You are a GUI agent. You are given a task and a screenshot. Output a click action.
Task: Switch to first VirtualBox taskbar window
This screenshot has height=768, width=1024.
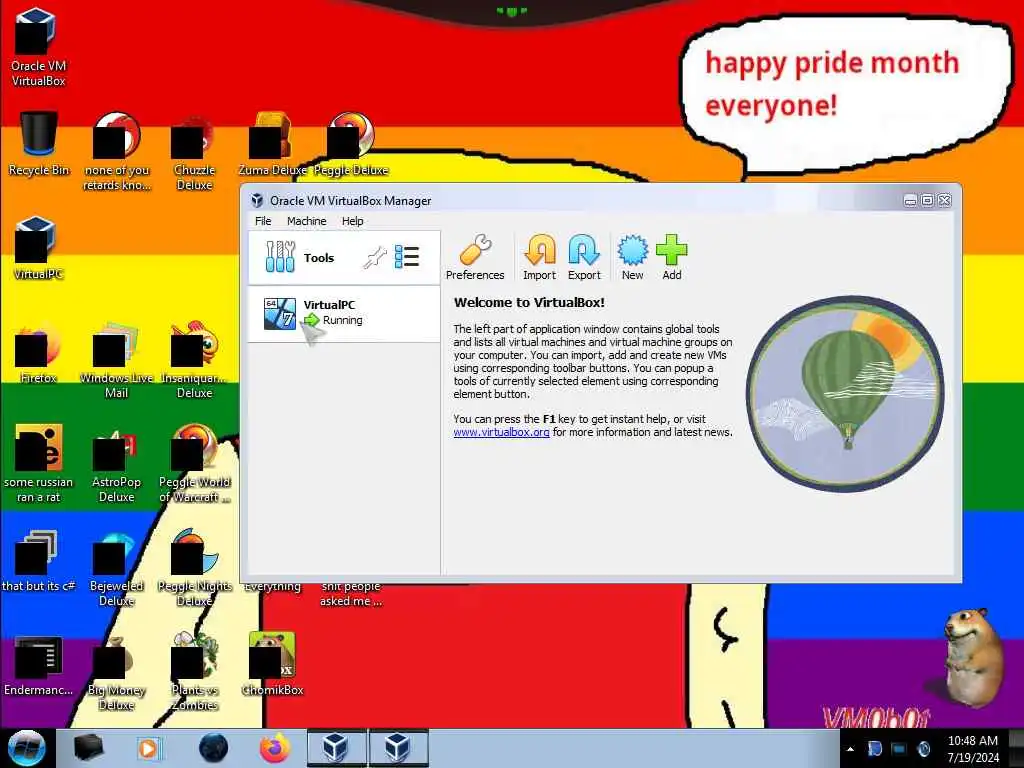[x=336, y=748]
